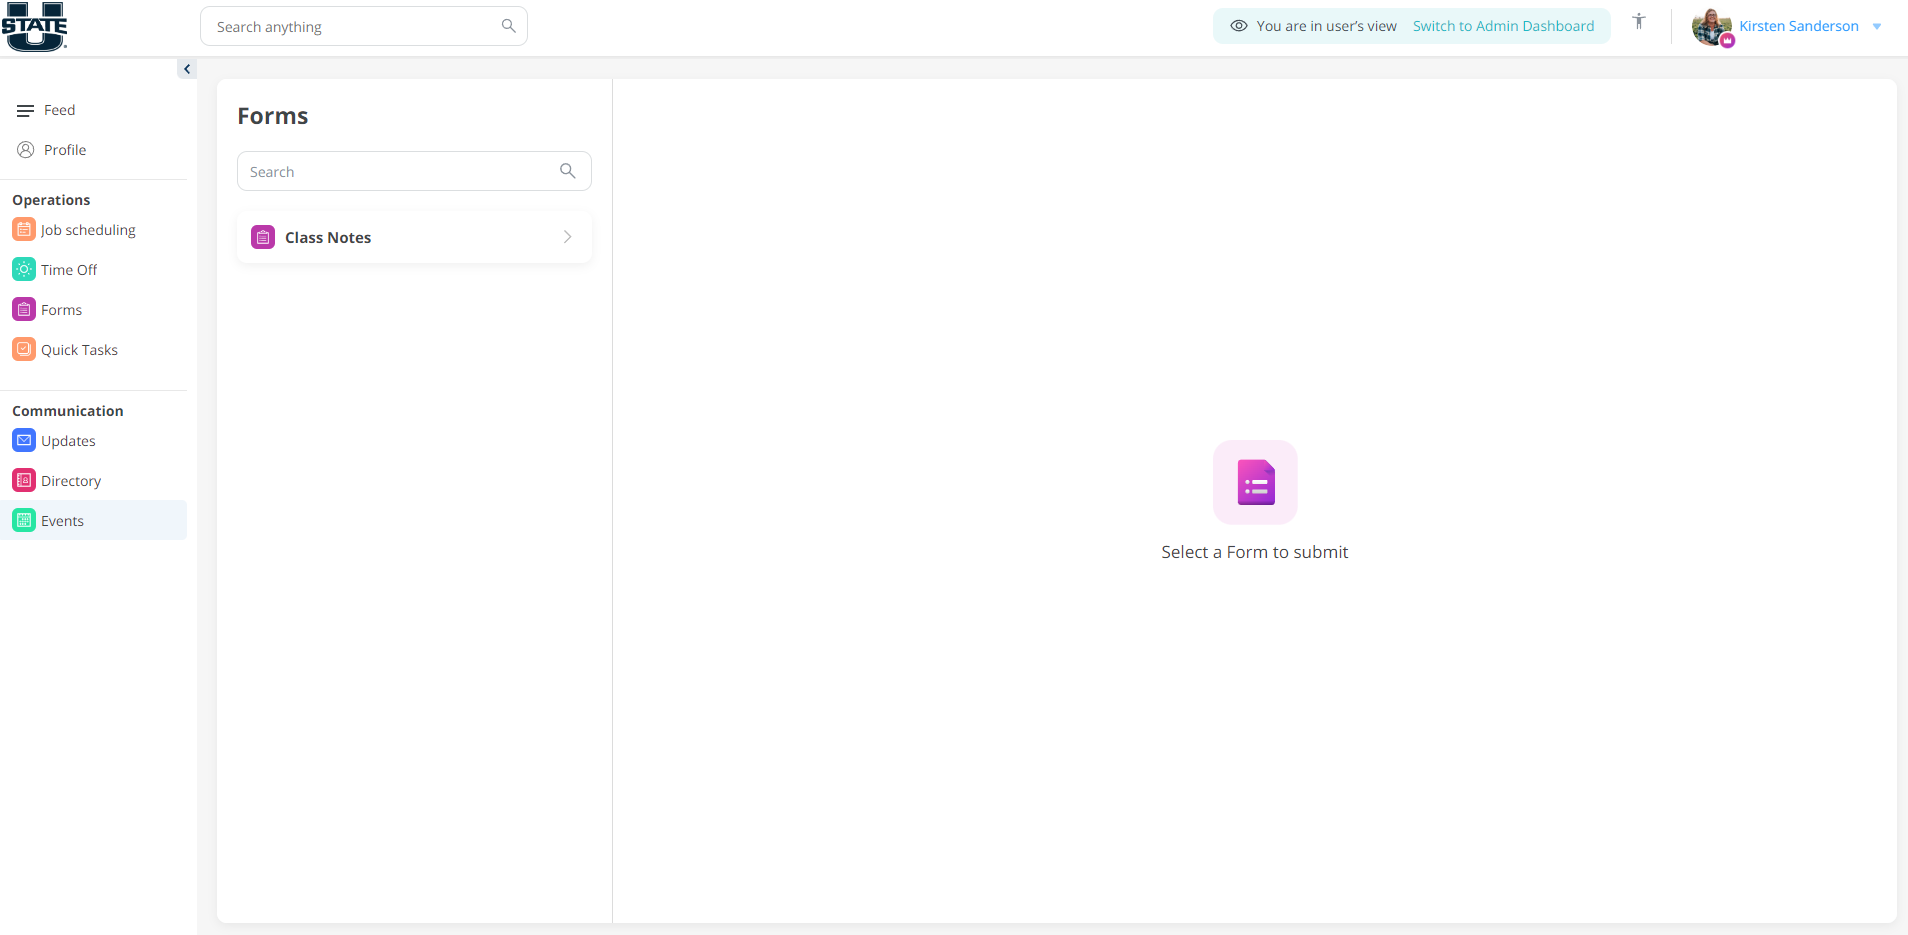This screenshot has height=935, width=1908.
Task: Click the Class Notes form icon
Action: pyautogui.click(x=262, y=237)
